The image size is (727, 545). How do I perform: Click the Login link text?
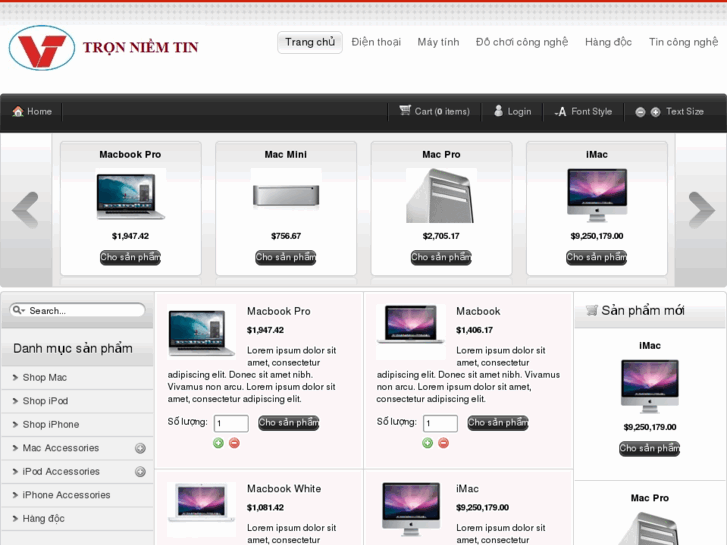coord(519,111)
